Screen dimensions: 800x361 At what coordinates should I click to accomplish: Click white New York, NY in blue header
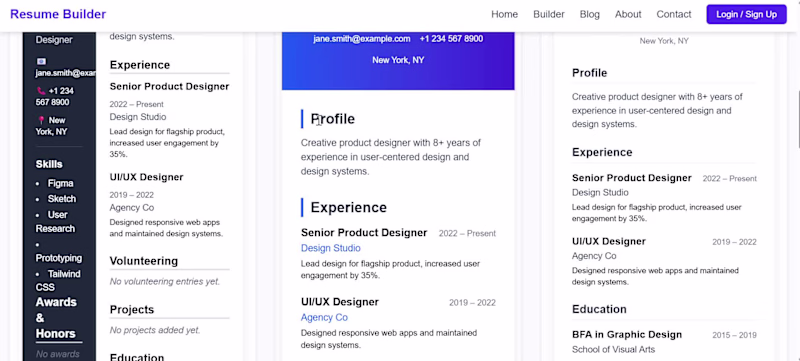point(398,60)
